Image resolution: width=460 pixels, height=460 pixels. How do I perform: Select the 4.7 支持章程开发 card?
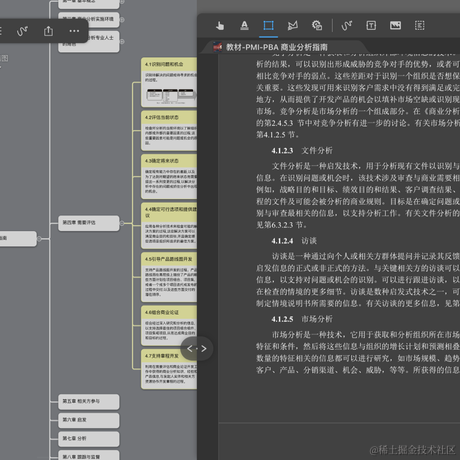[x=169, y=369]
